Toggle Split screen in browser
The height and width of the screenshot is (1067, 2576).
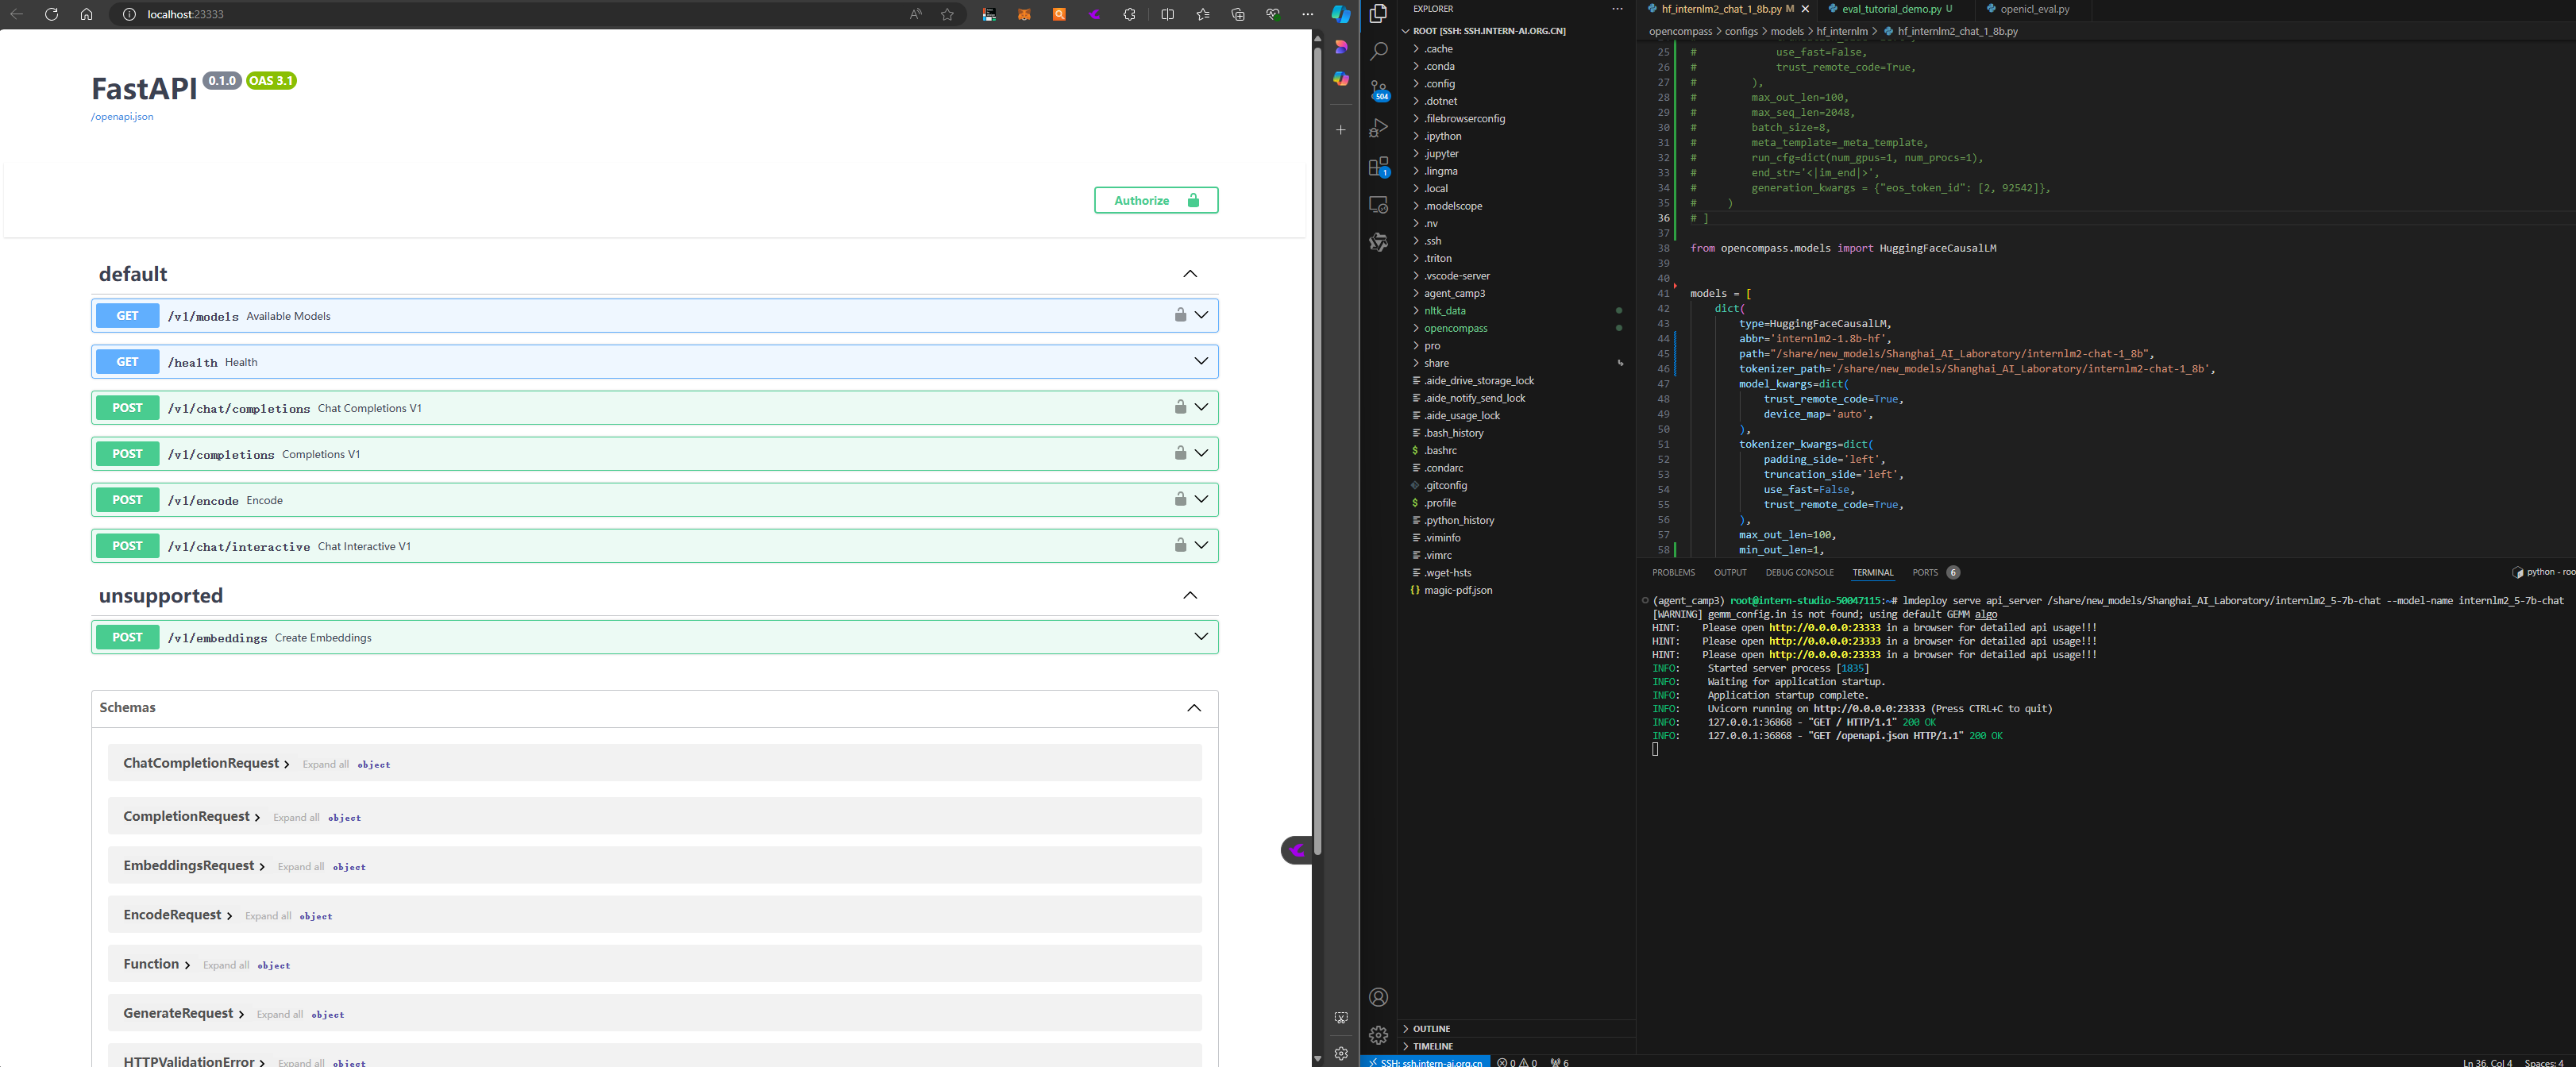(x=1167, y=14)
